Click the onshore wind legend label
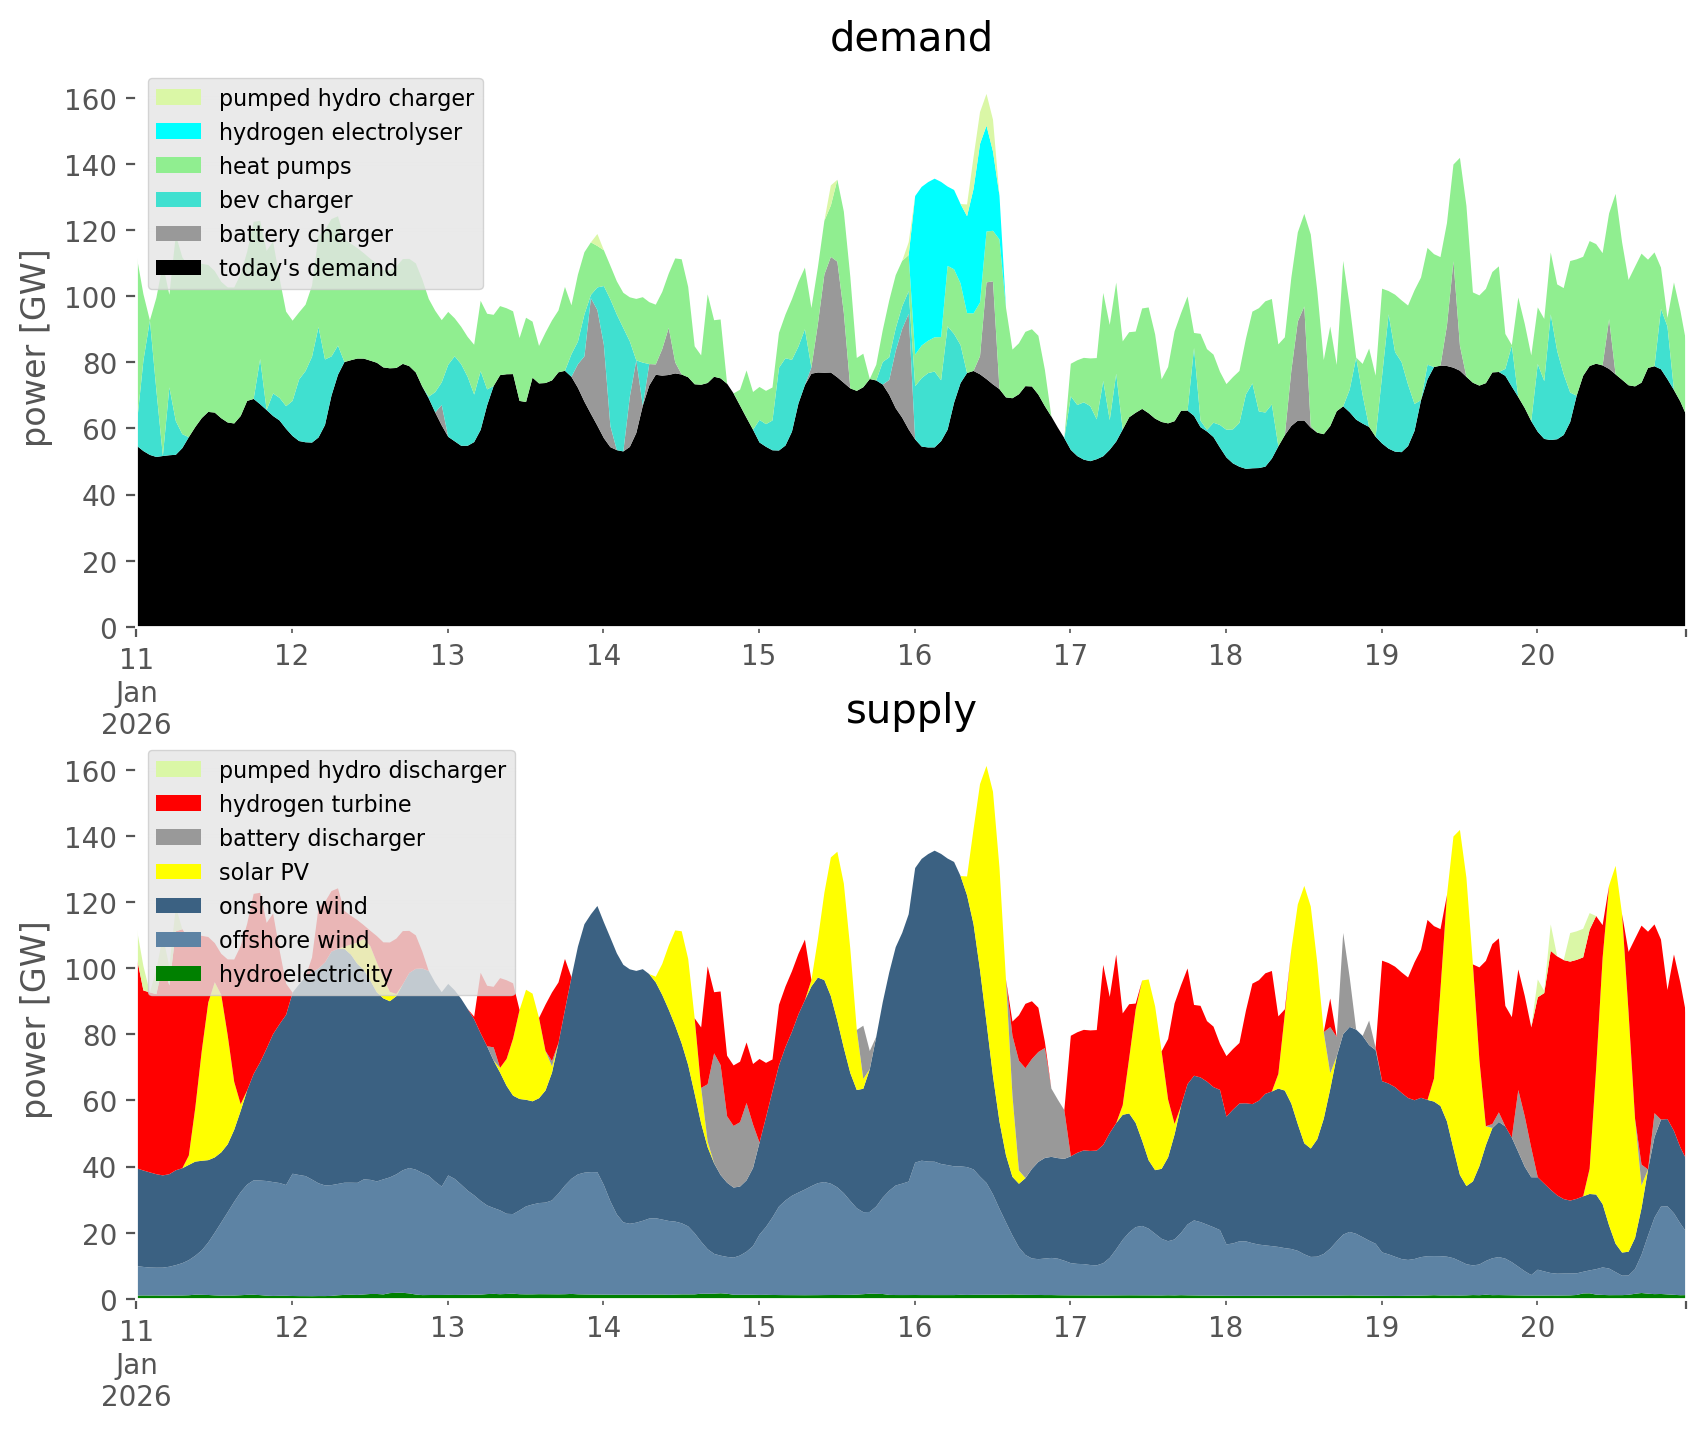This screenshot has width=1706, height=1431. pos(293,906)
